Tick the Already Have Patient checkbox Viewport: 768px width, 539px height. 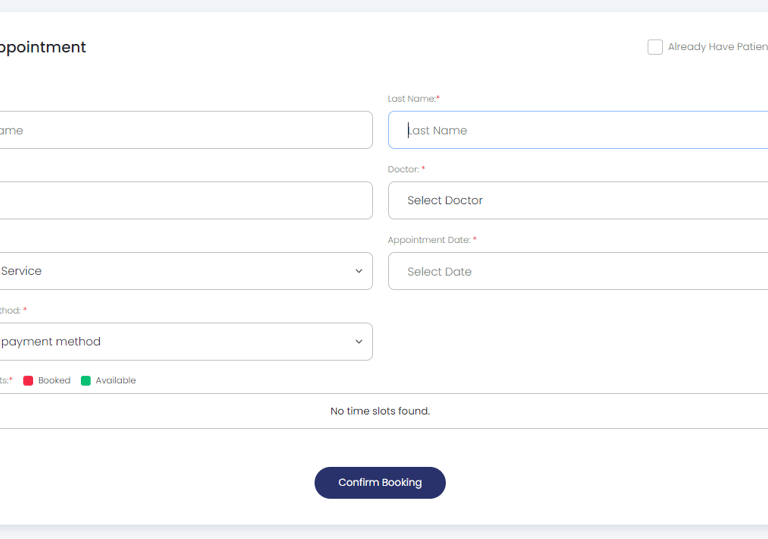point(655,47)
